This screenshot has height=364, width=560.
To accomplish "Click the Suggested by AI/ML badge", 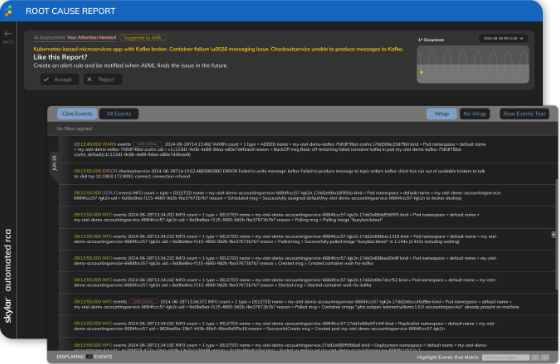I will (x=143, y=38).
